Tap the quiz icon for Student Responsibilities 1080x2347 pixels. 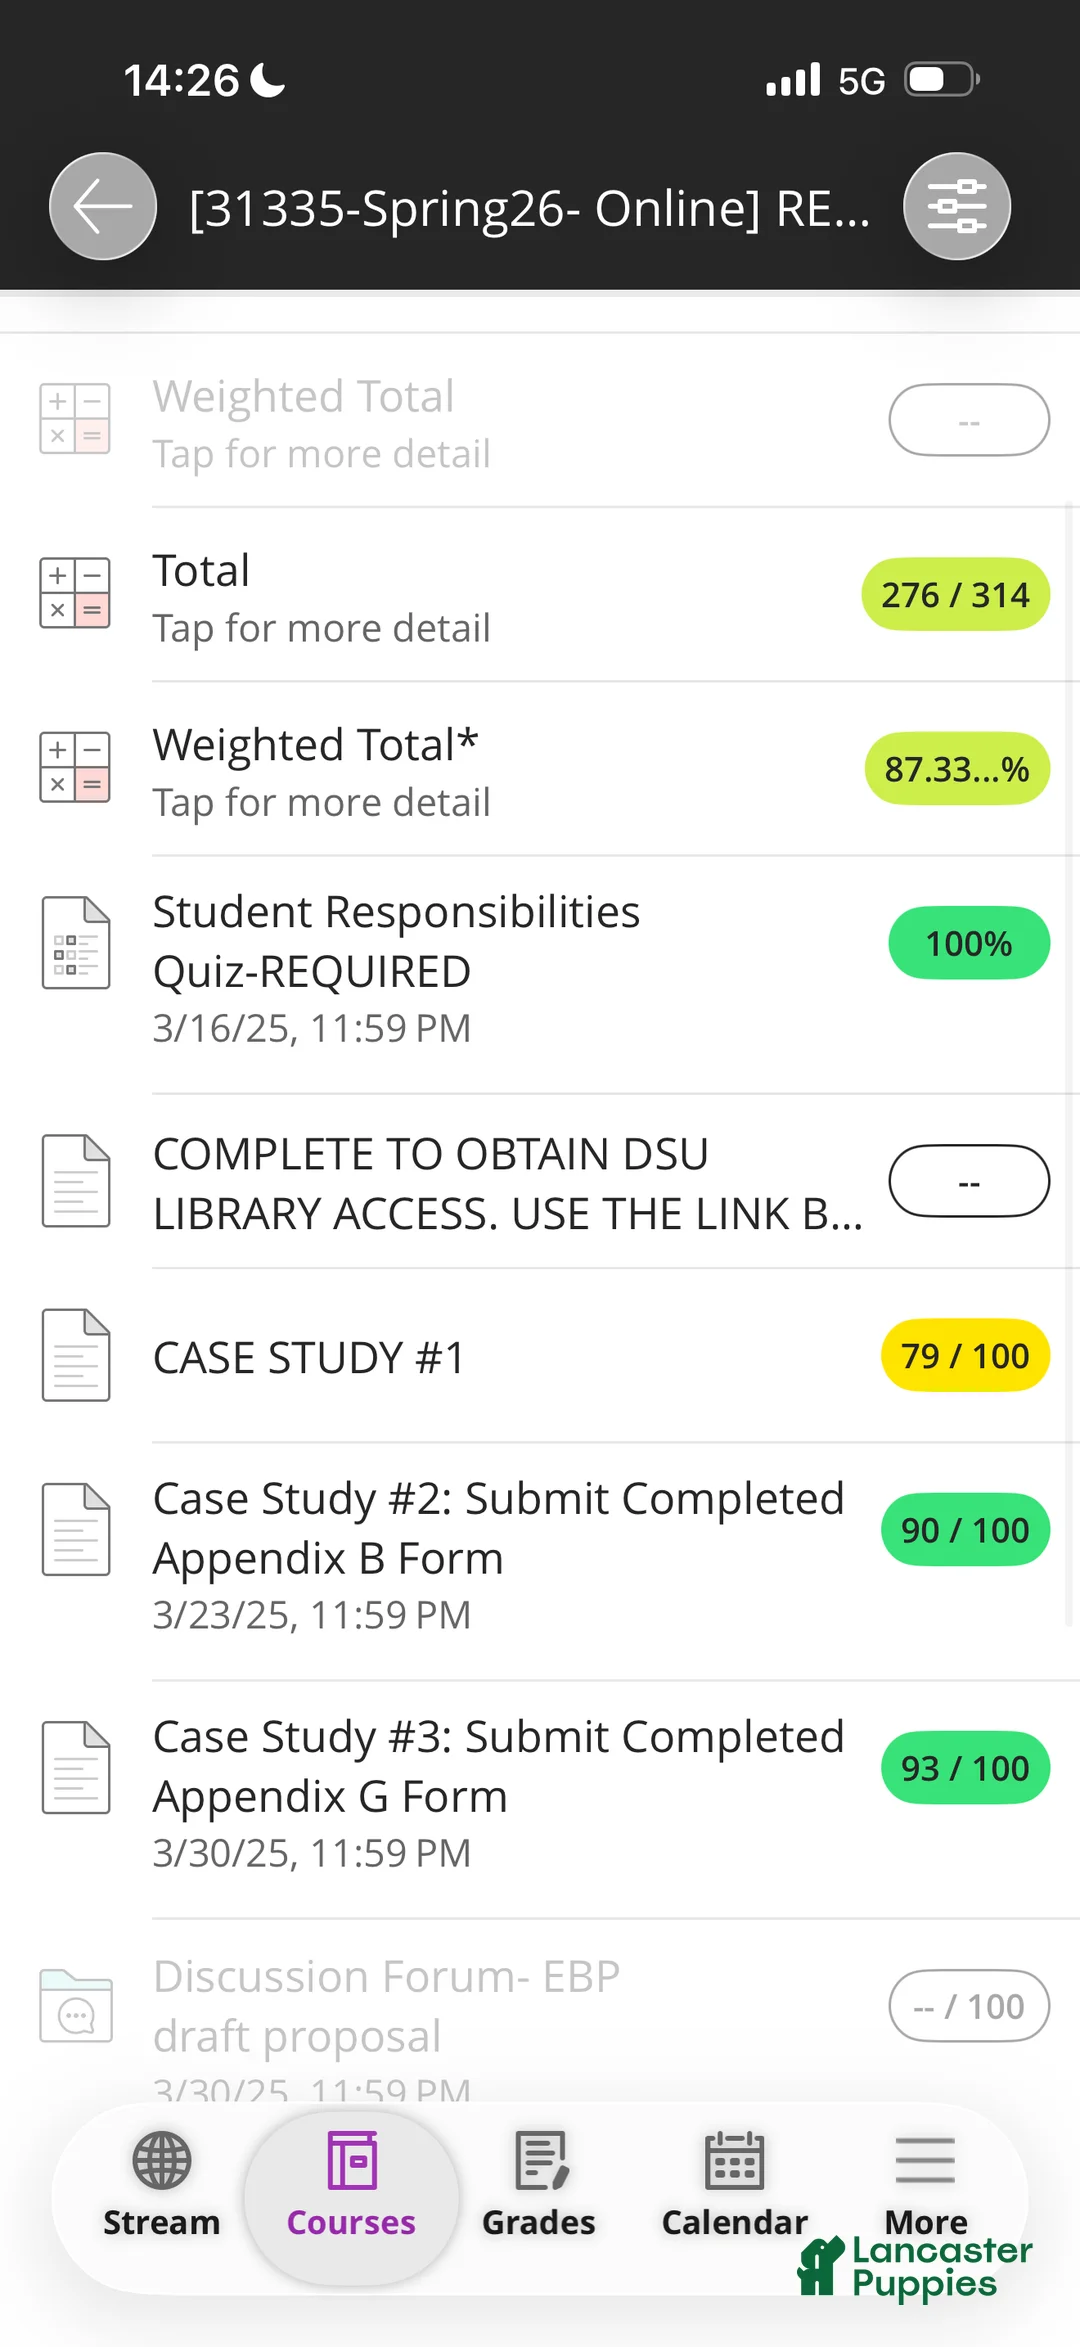[76, 943]
